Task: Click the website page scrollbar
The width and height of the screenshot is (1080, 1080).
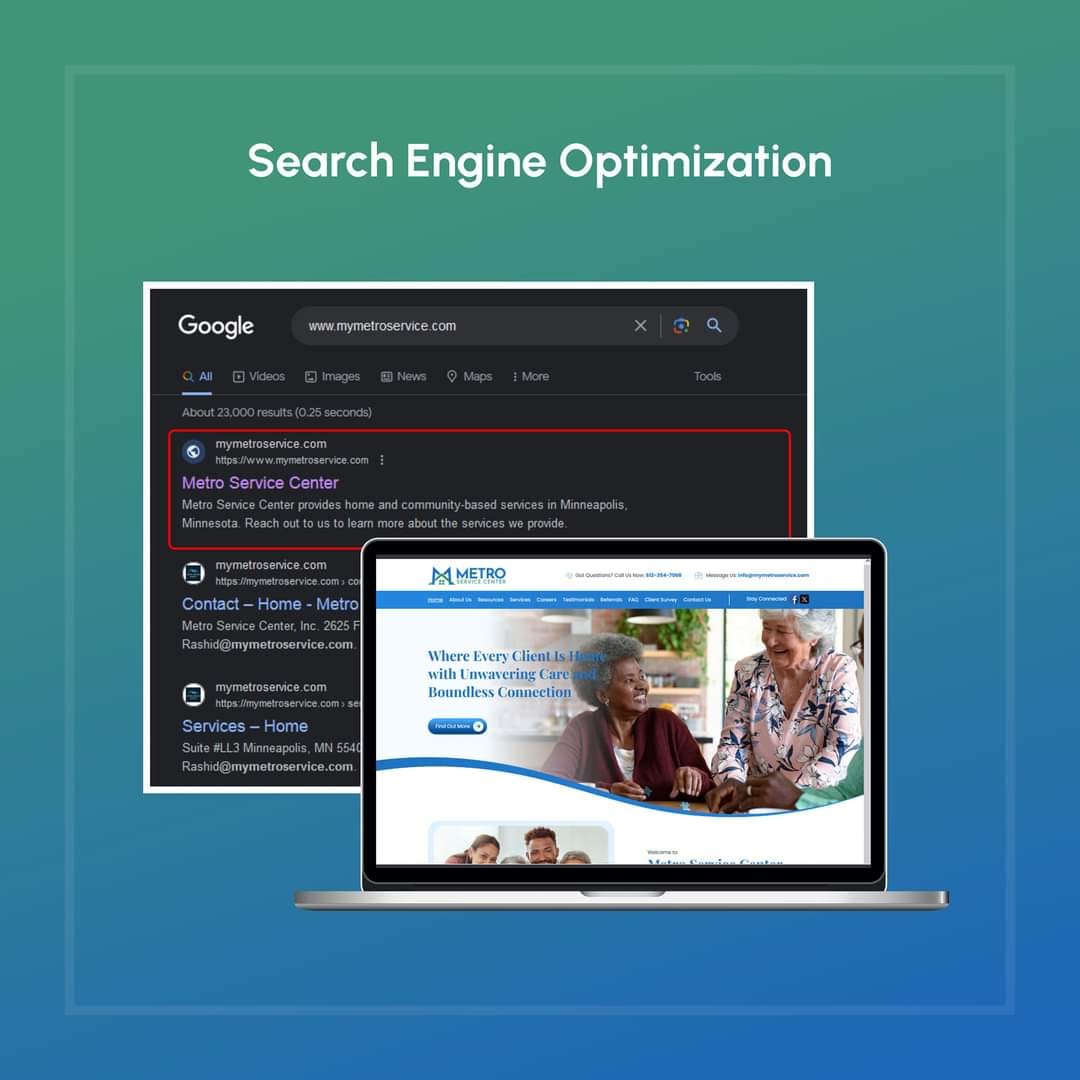Action: coord(867,711)
